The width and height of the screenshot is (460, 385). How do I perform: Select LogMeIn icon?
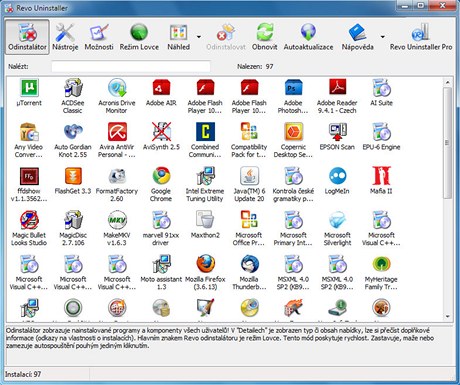(337, 176)
